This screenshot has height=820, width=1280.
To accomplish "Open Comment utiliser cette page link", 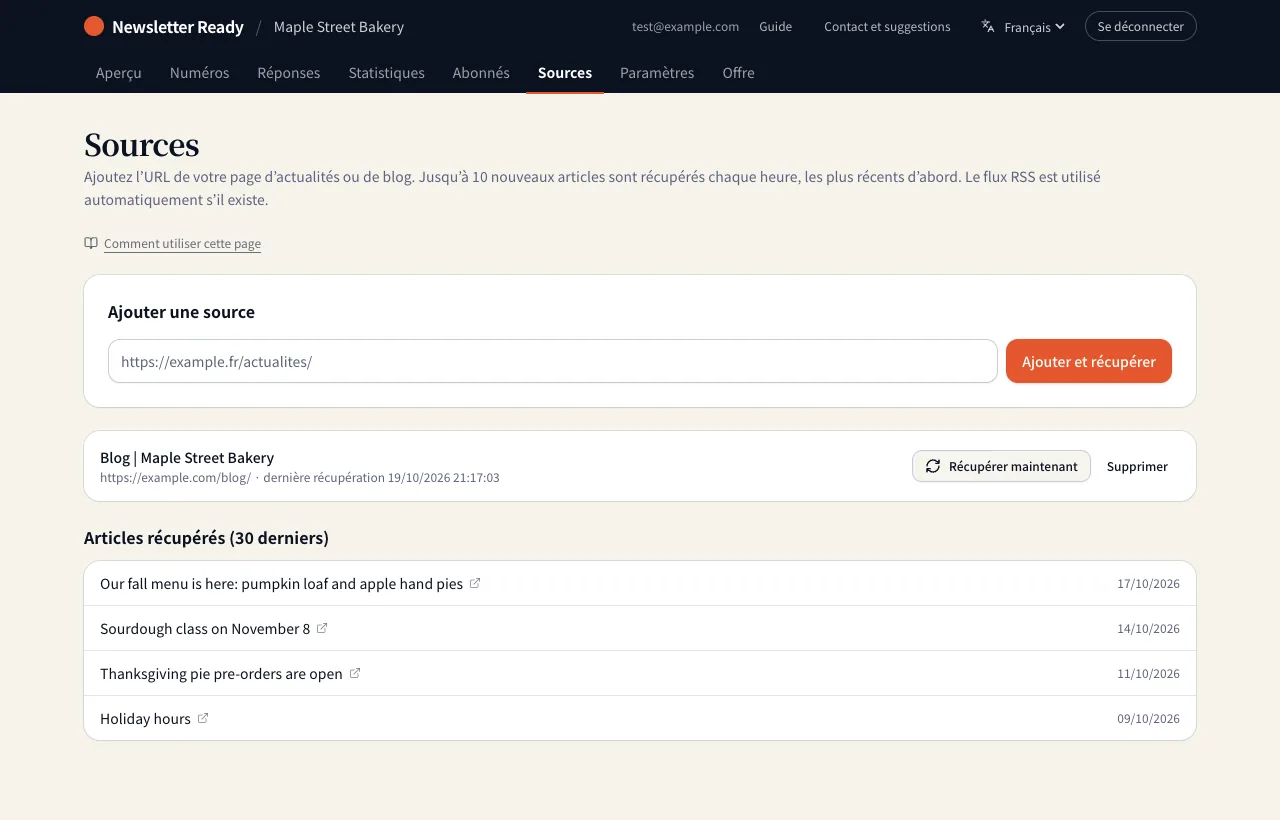I will coord(182,244).
